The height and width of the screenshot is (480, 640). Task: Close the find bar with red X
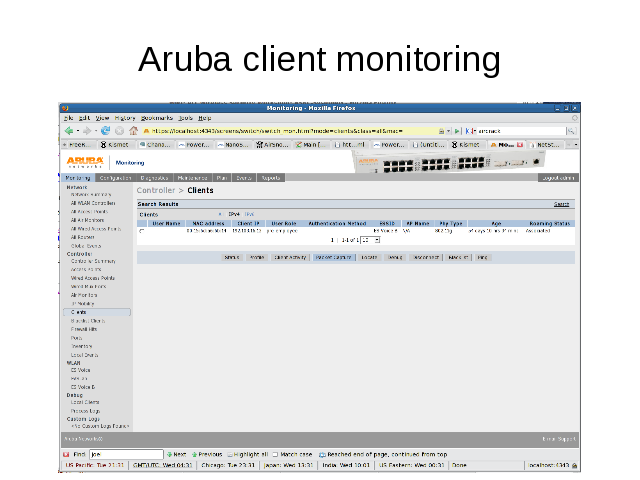[x=66, y=453]
